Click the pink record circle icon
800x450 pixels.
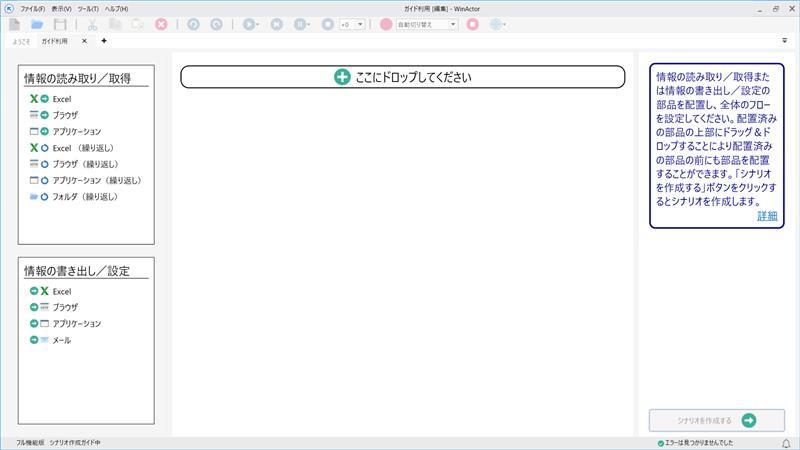coord(386,24)
